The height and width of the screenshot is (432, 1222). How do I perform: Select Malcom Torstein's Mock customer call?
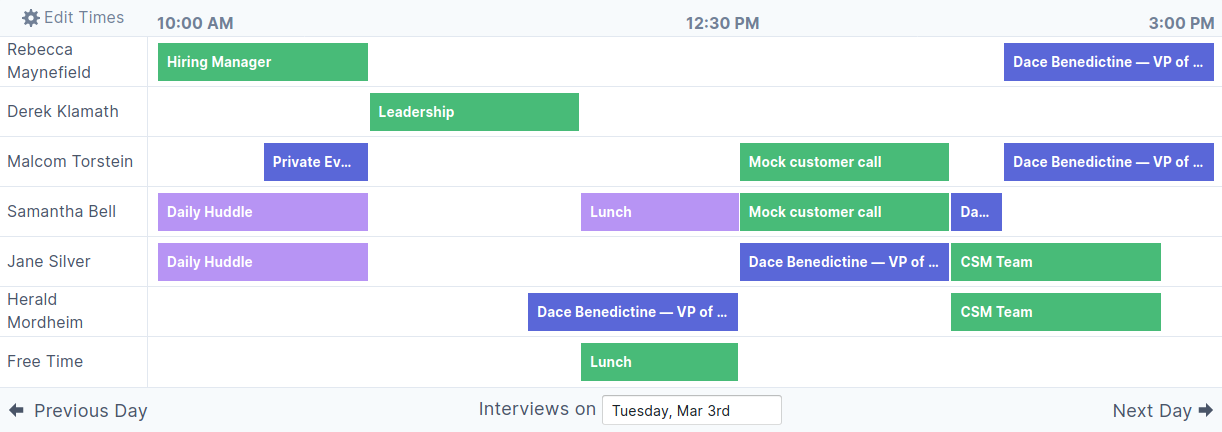coord(844,162)
